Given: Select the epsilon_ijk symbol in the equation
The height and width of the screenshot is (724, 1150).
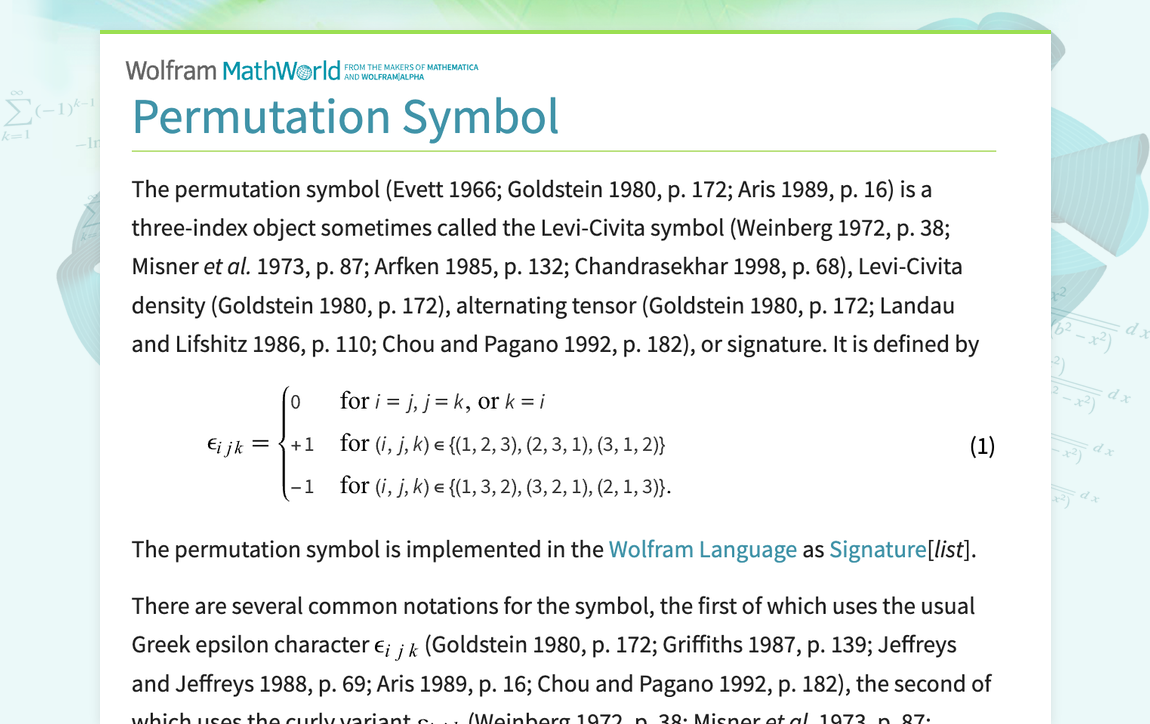Looking at the screenshot, I should [224, 443].
